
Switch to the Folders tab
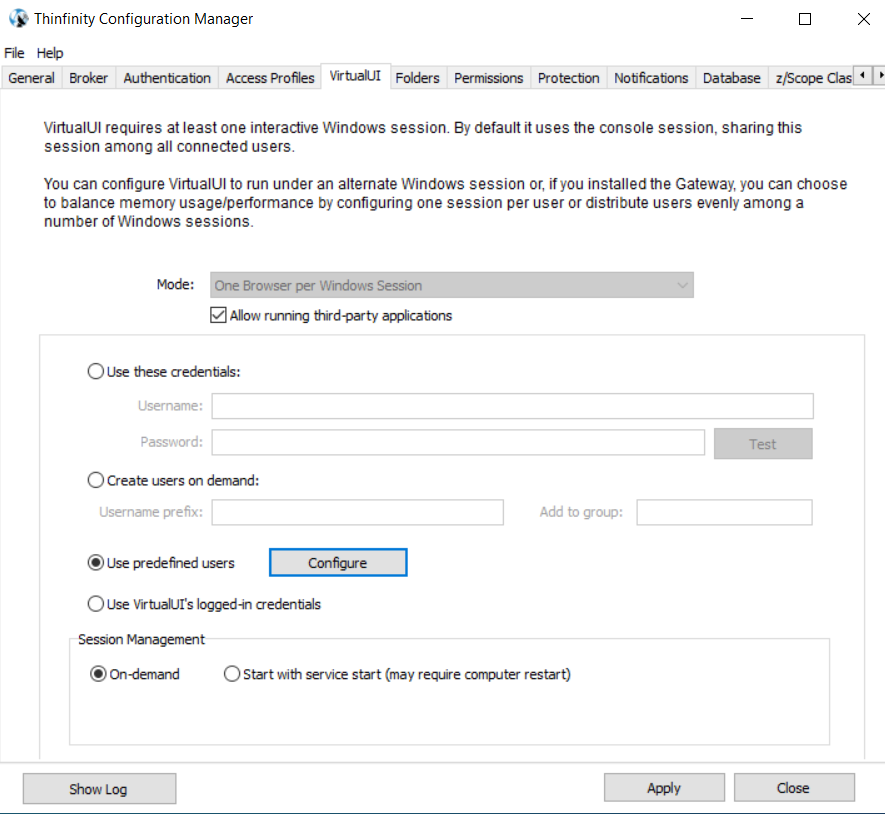(x=417, y=78)
